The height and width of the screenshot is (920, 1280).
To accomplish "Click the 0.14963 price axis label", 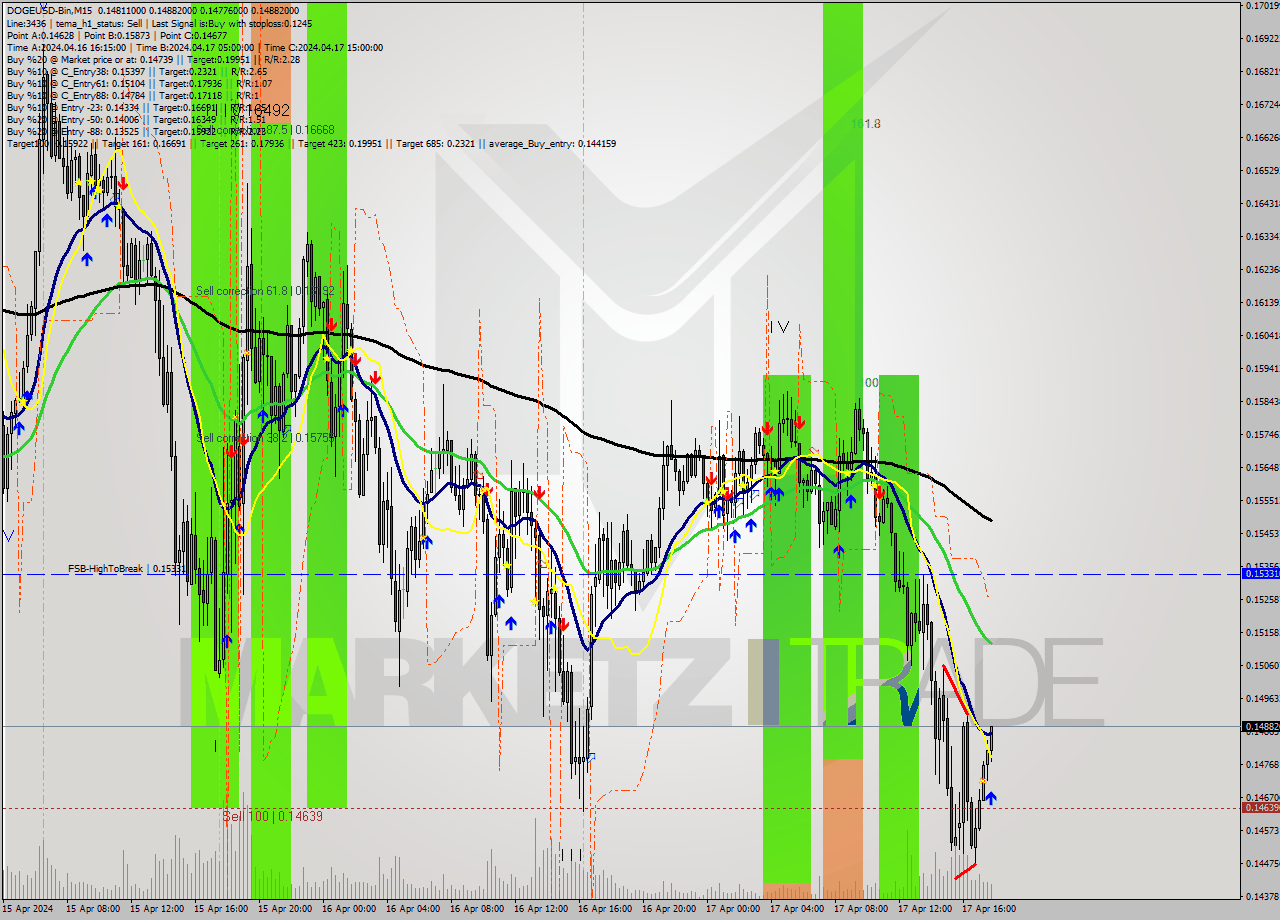I will click(1262, 698).
